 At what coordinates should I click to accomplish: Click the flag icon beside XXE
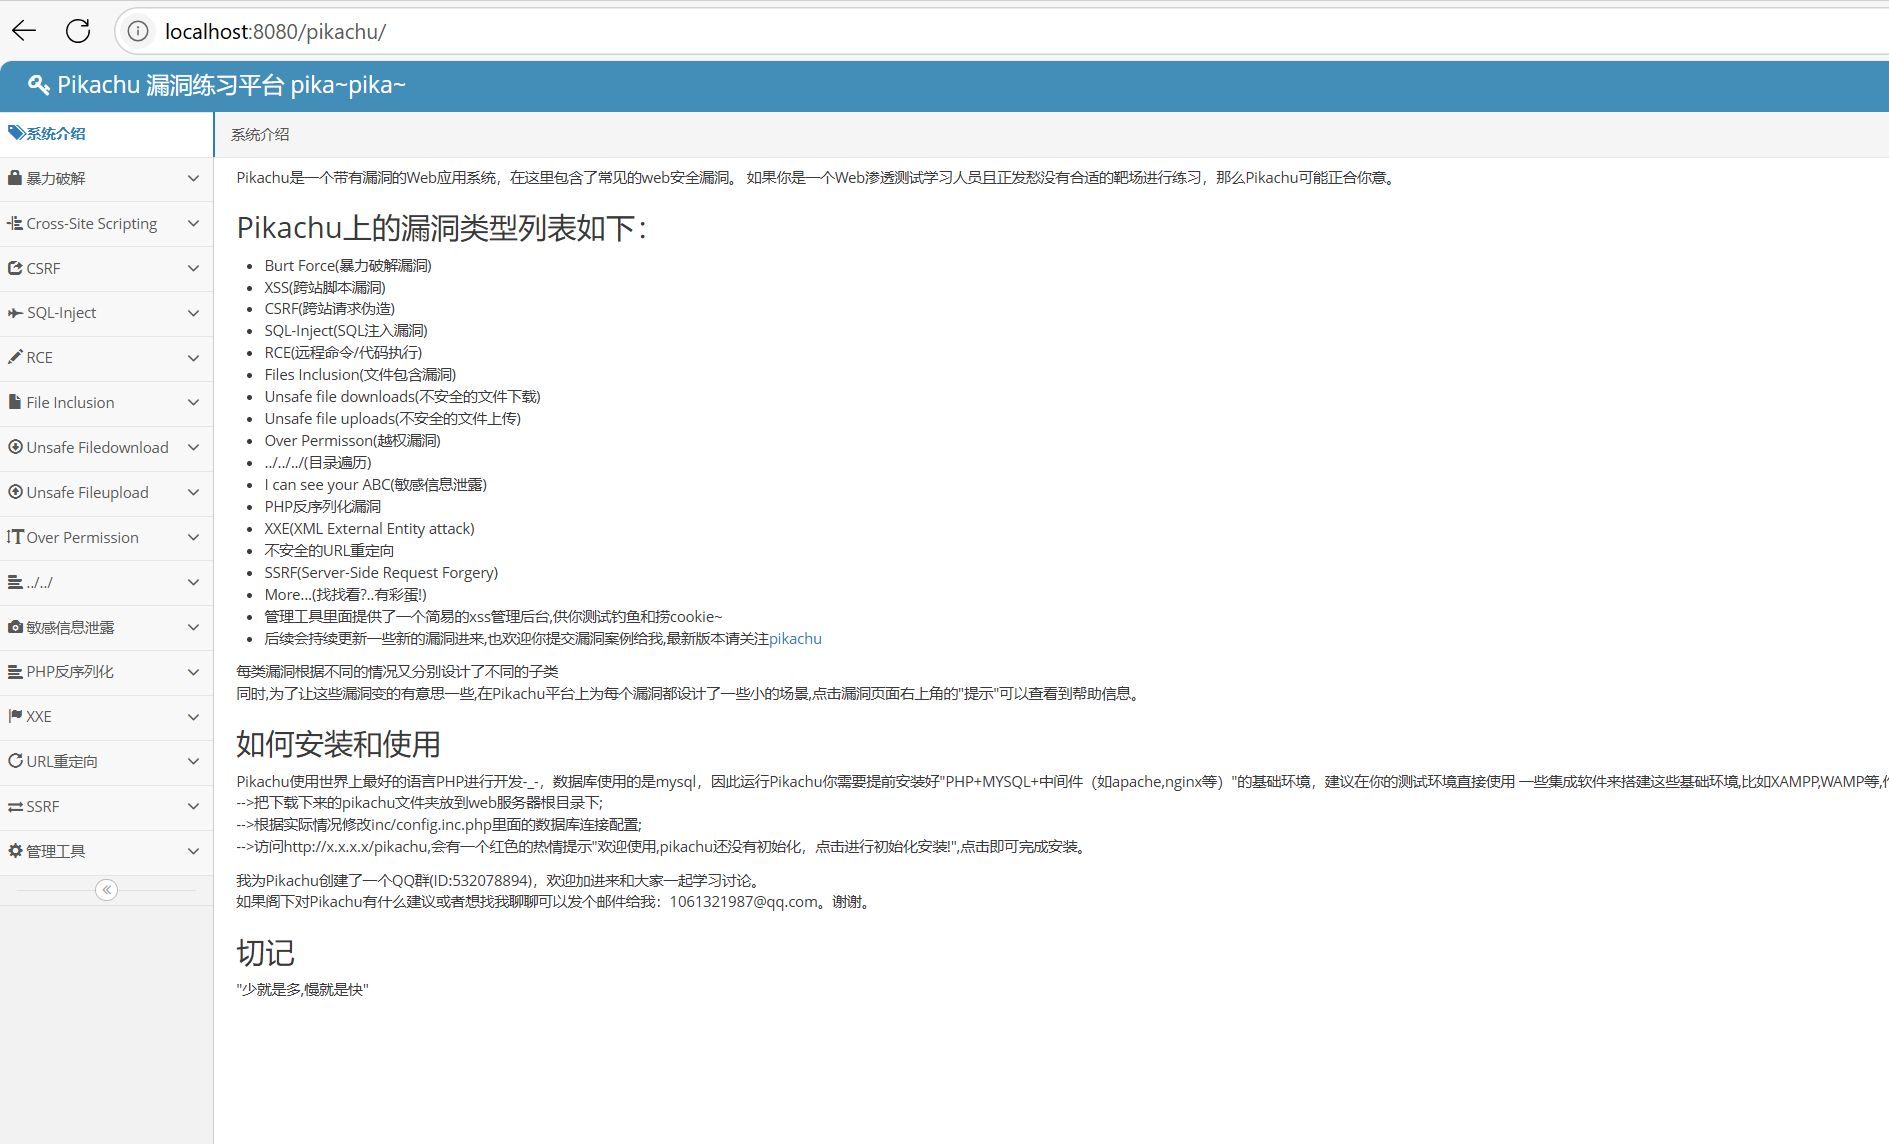(15, 716)
